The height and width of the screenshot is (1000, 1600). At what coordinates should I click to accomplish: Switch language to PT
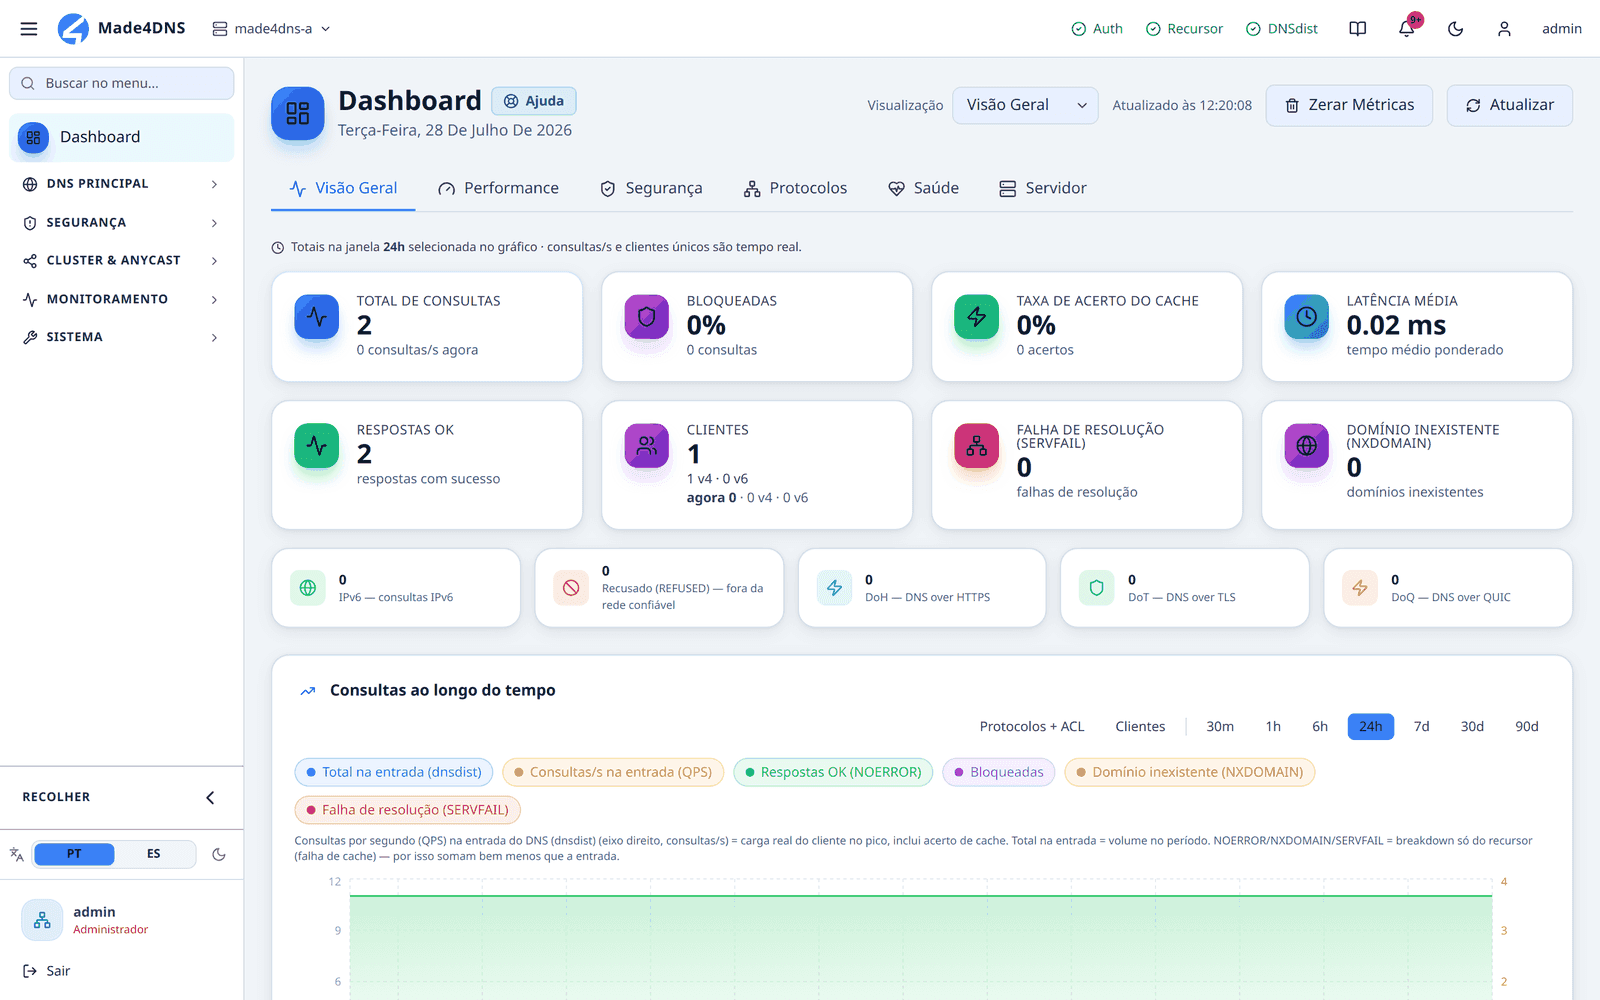click(74, 854)
